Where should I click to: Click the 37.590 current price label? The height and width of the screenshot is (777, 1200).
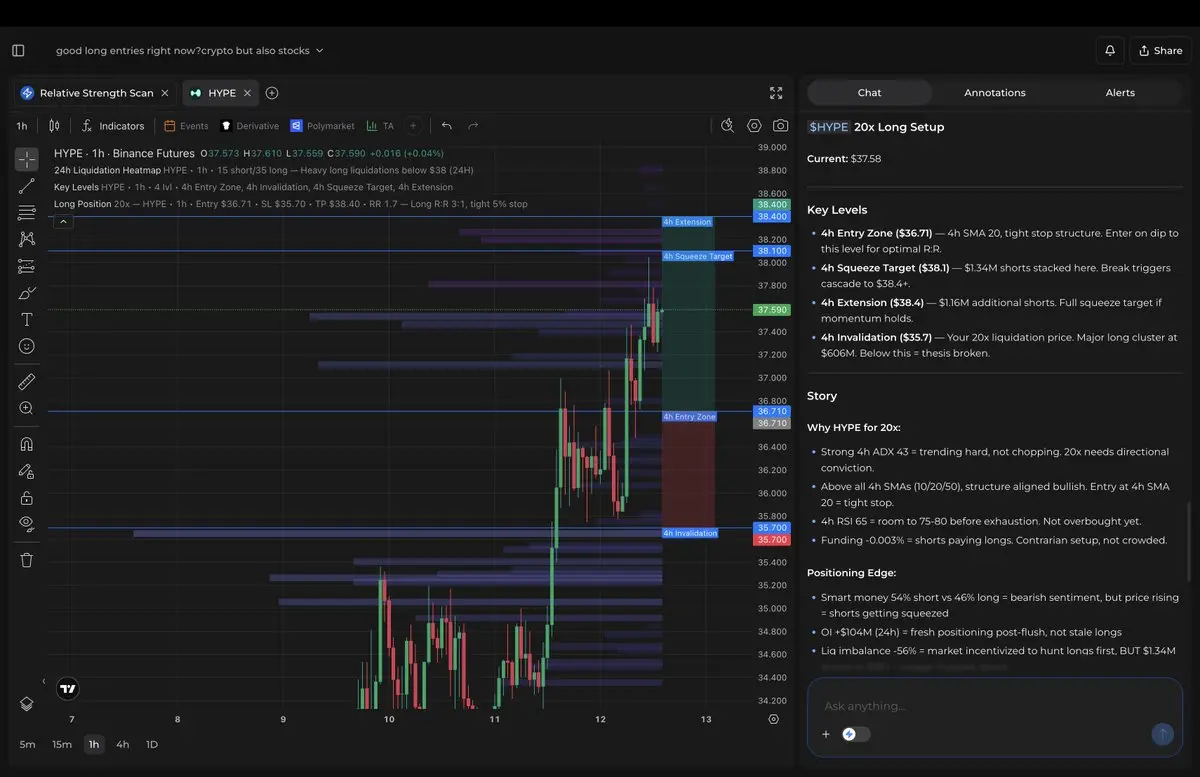click(771, 310)
